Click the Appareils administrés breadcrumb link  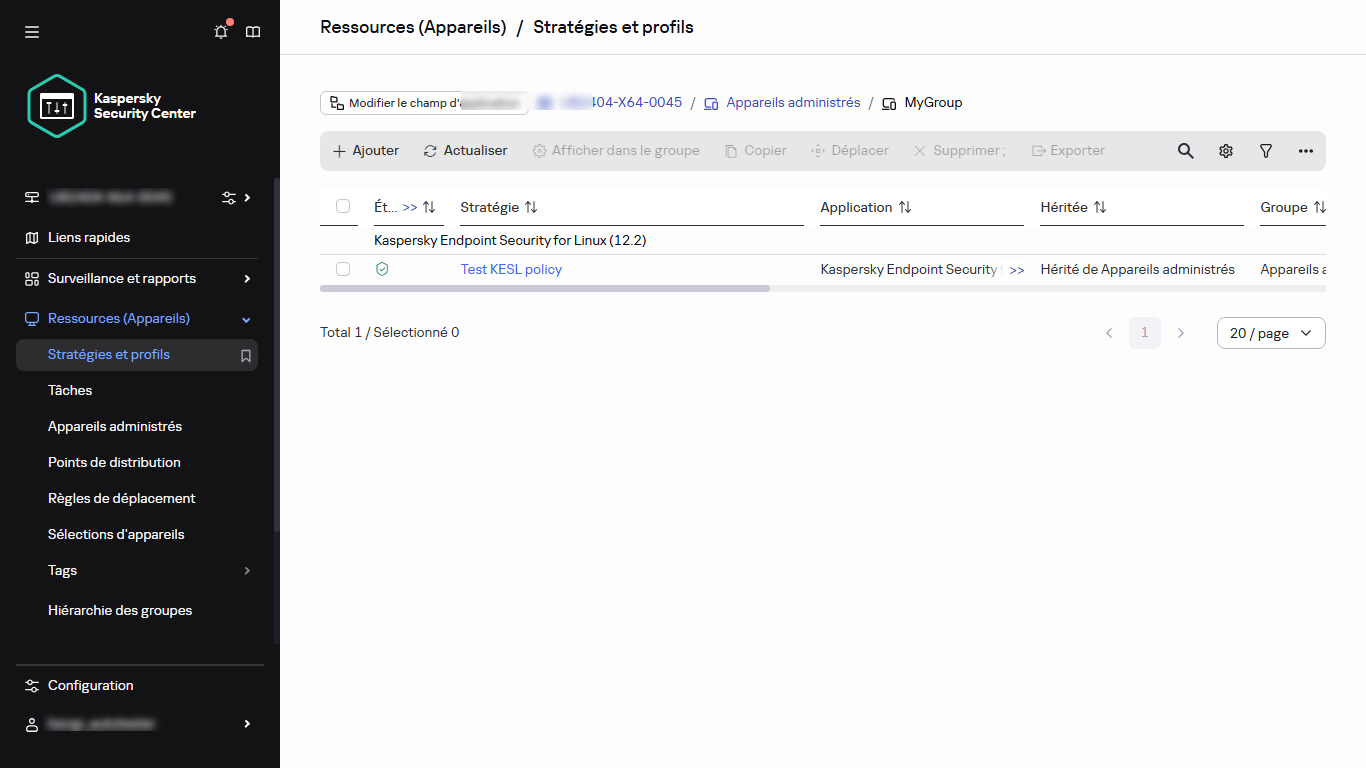click(792, 102)
